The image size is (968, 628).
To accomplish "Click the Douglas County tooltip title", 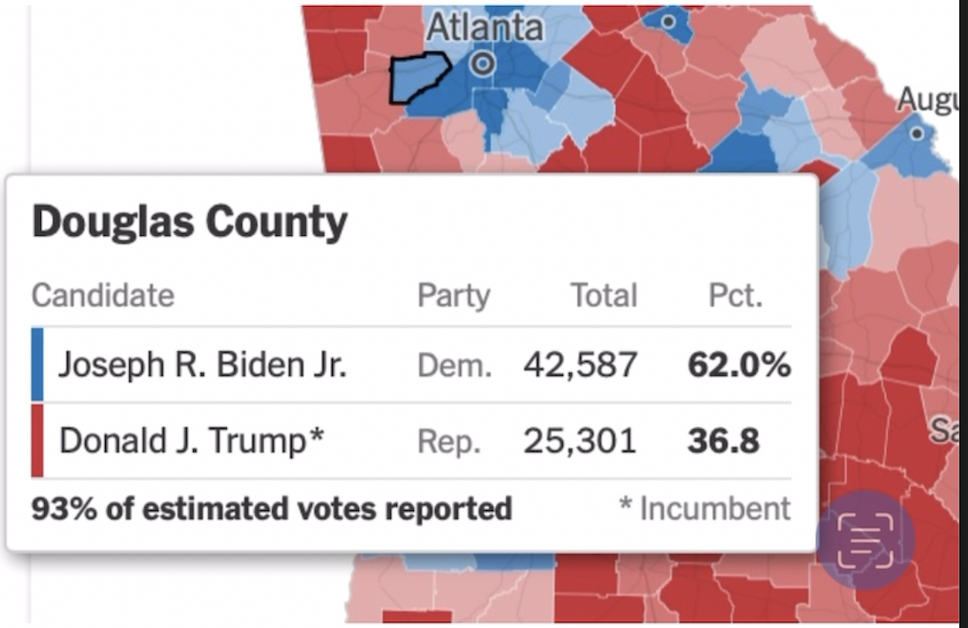I will (x=190, y=222).
